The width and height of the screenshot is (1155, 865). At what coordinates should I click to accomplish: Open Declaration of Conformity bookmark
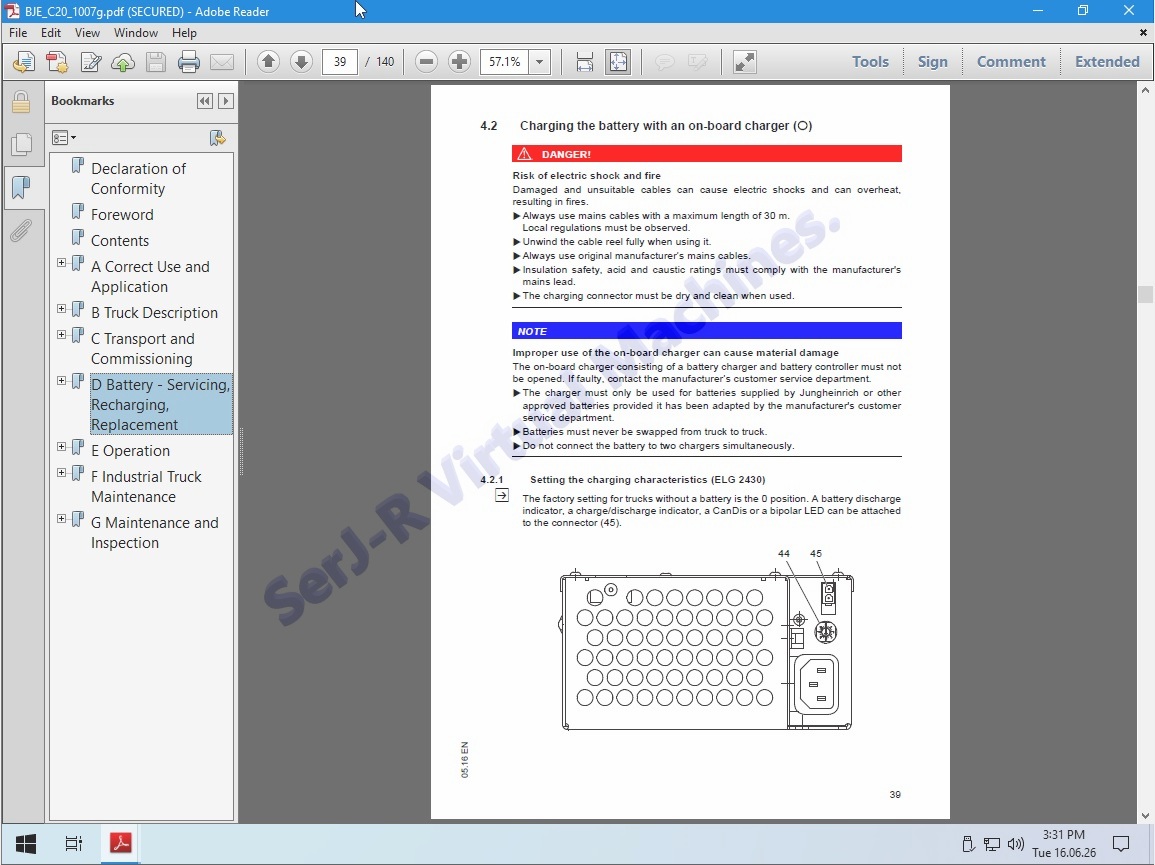tap(138, 178)
